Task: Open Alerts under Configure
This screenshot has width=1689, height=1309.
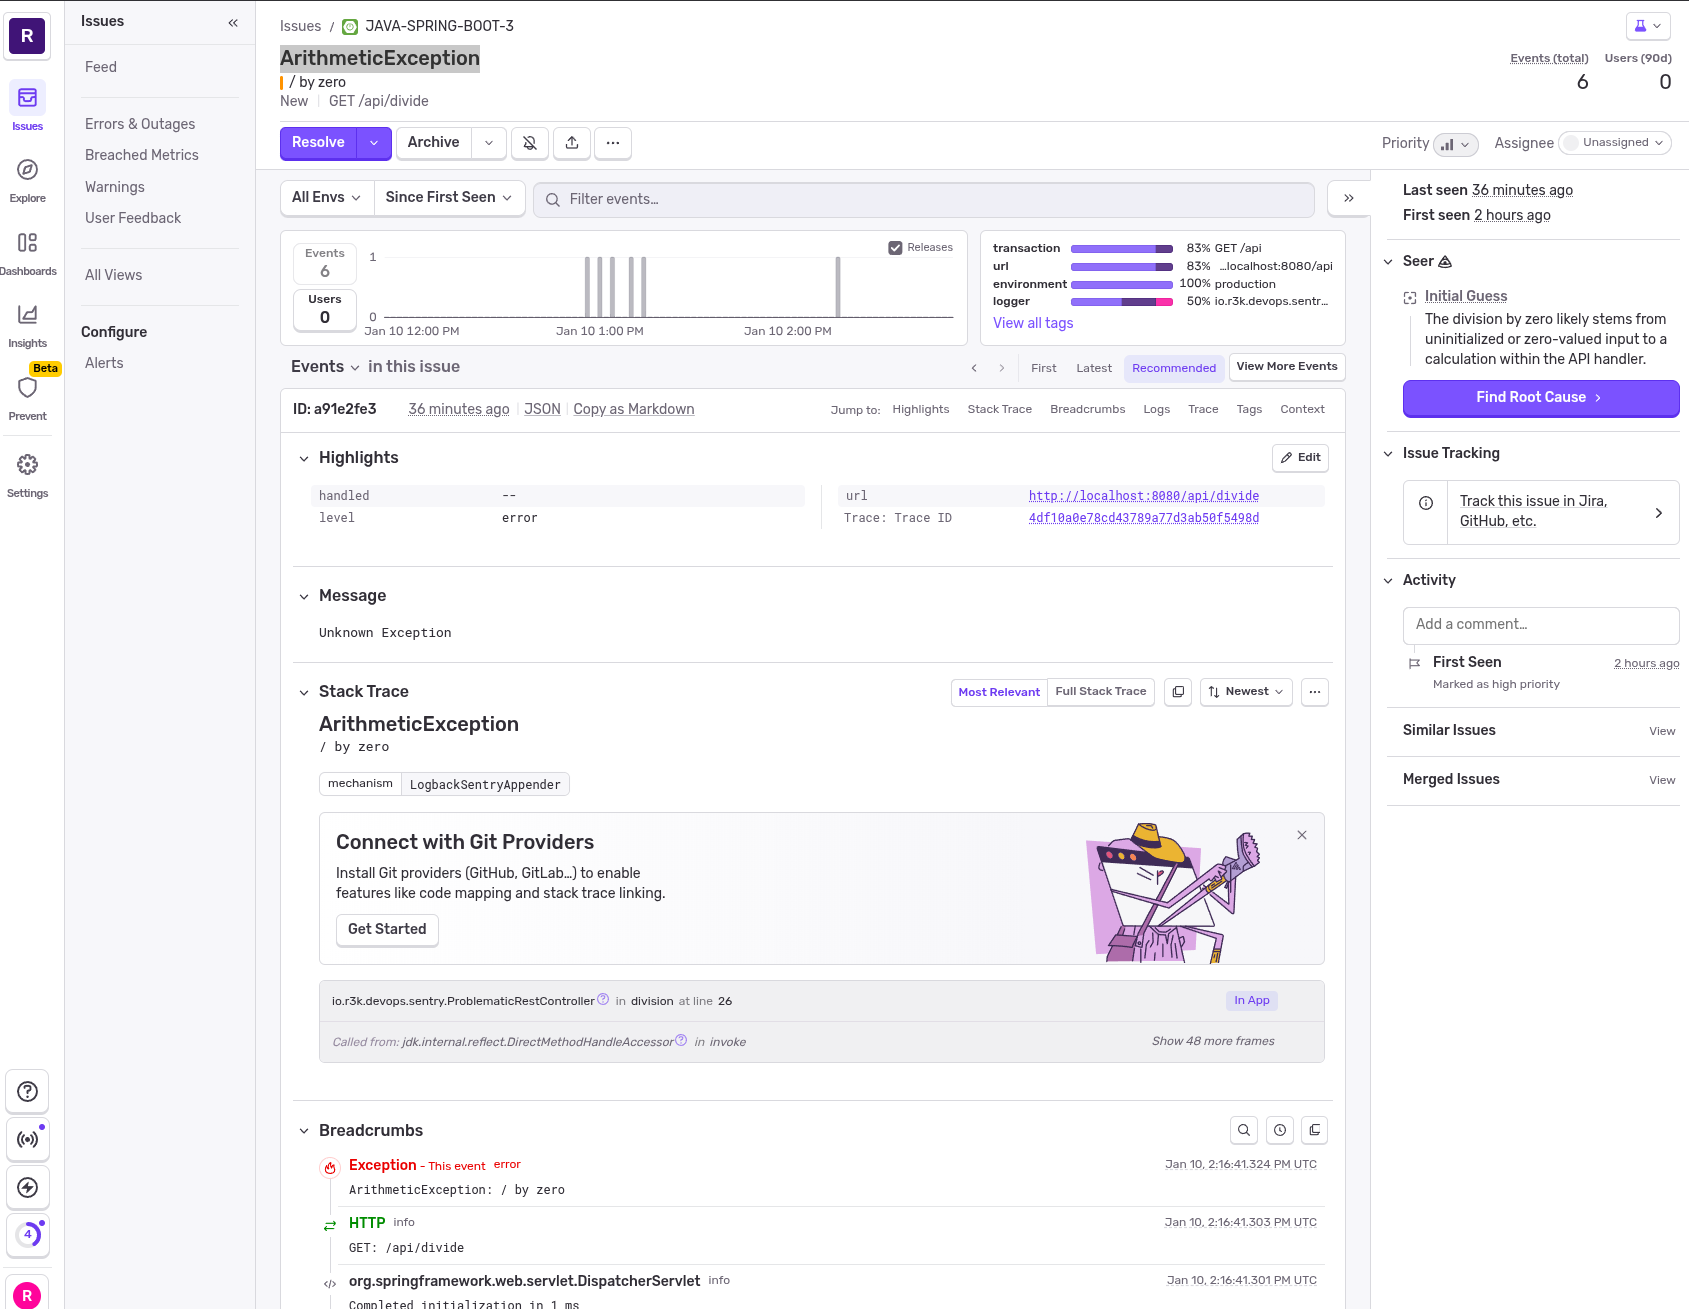Action: pyautogui.click(x=104, y=363)
